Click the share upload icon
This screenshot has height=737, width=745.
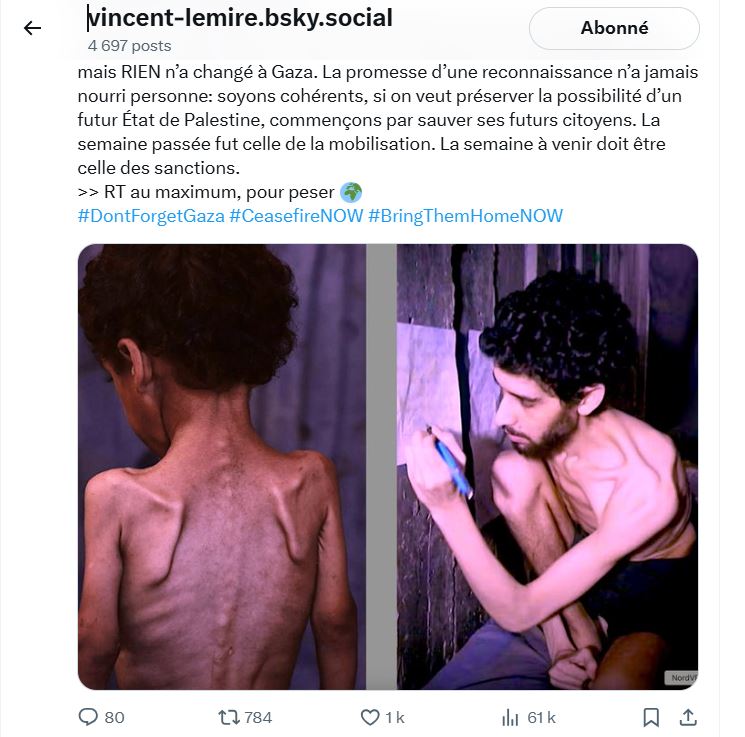[688, 717]
